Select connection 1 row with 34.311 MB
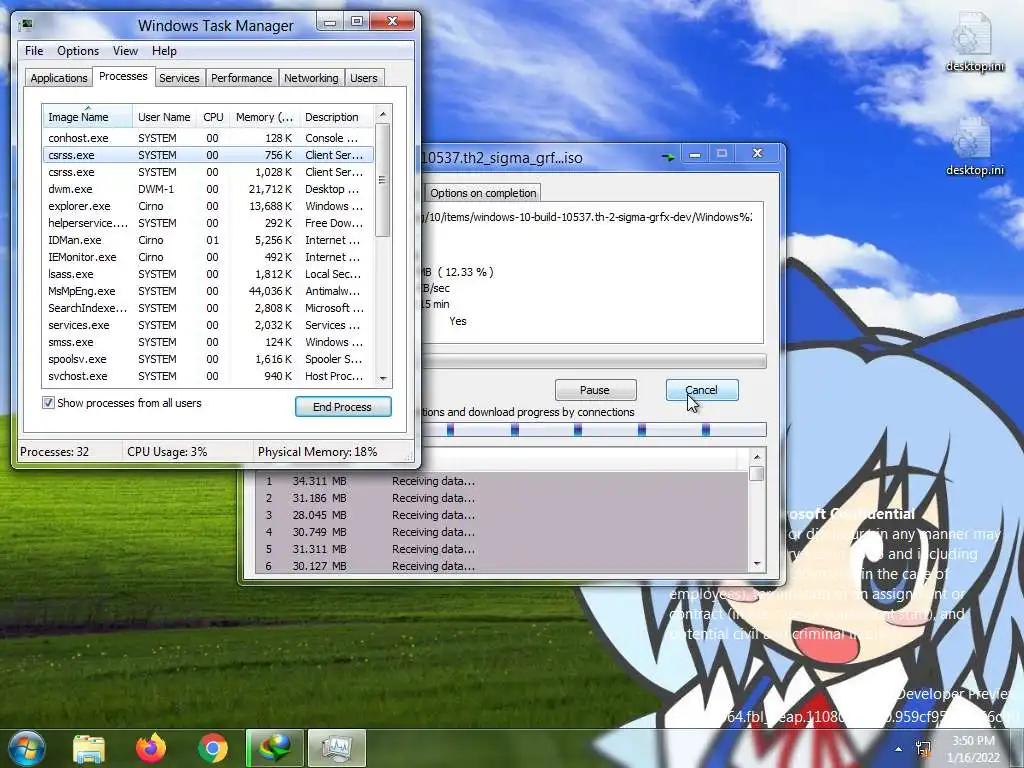 coord(502,481)
